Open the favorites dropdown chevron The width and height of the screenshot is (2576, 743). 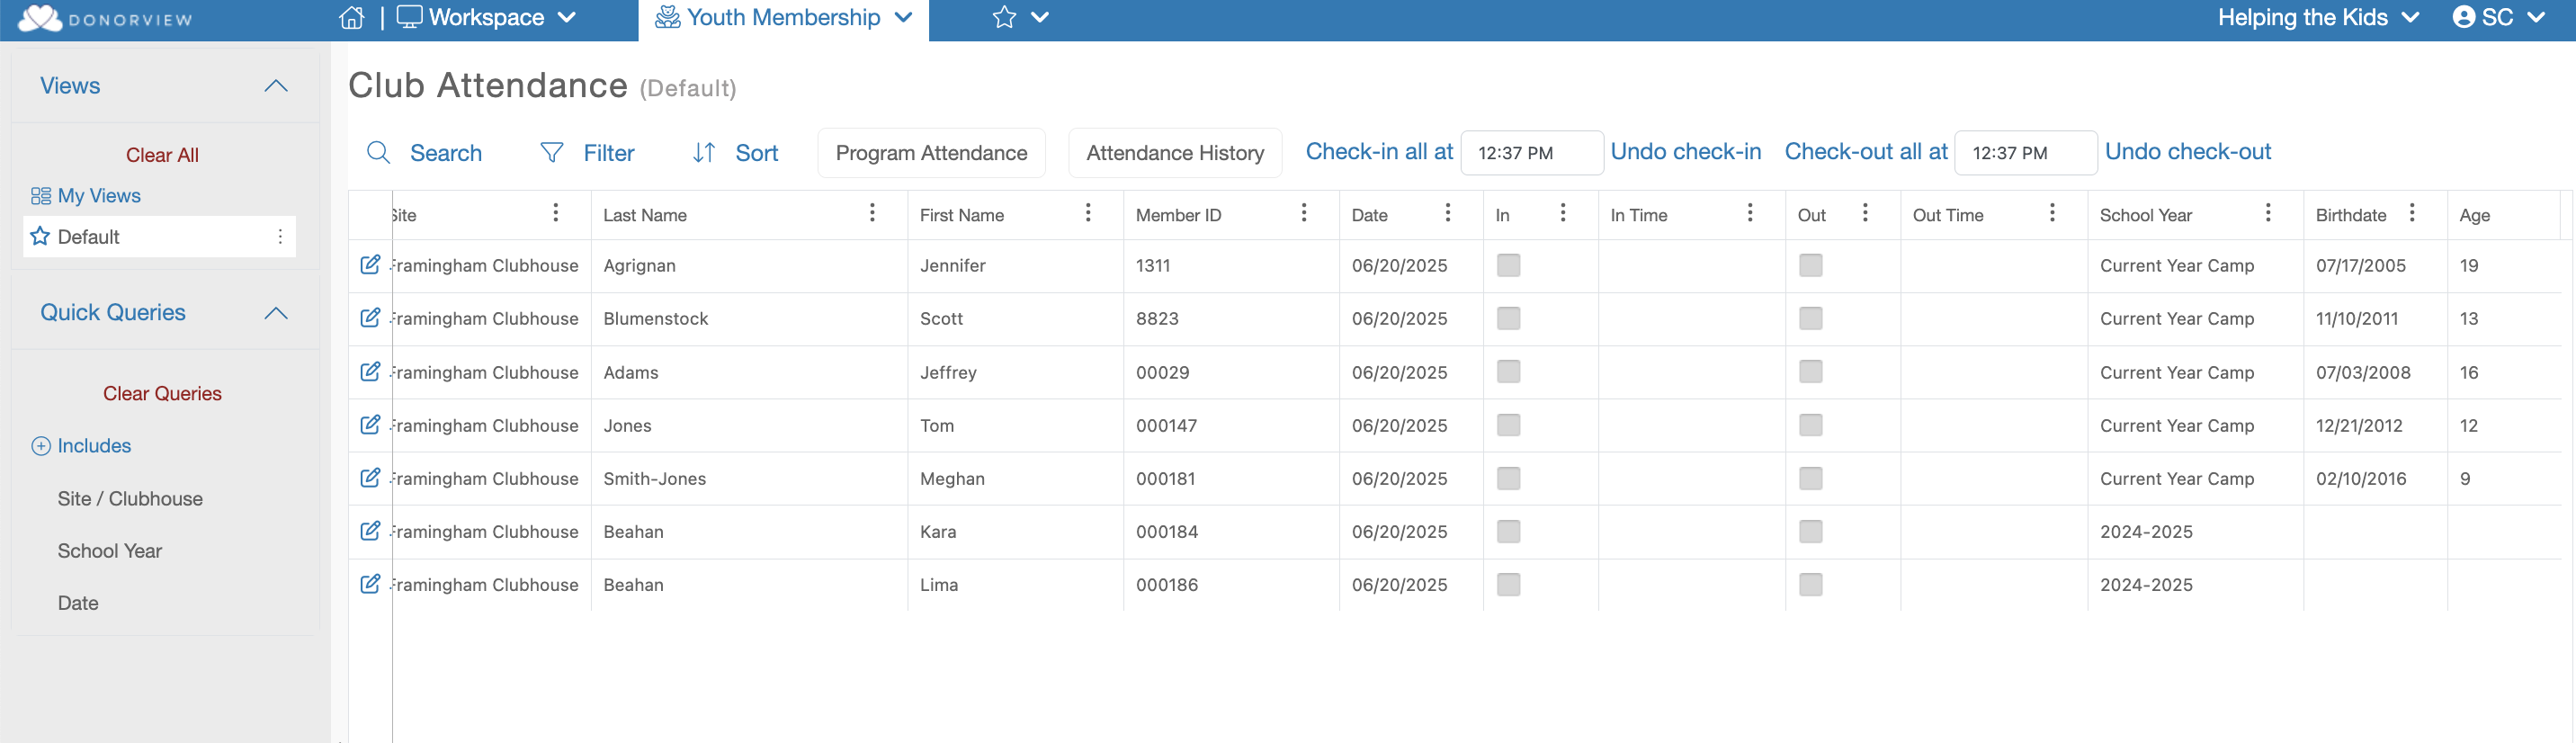tap(1040, 17)
